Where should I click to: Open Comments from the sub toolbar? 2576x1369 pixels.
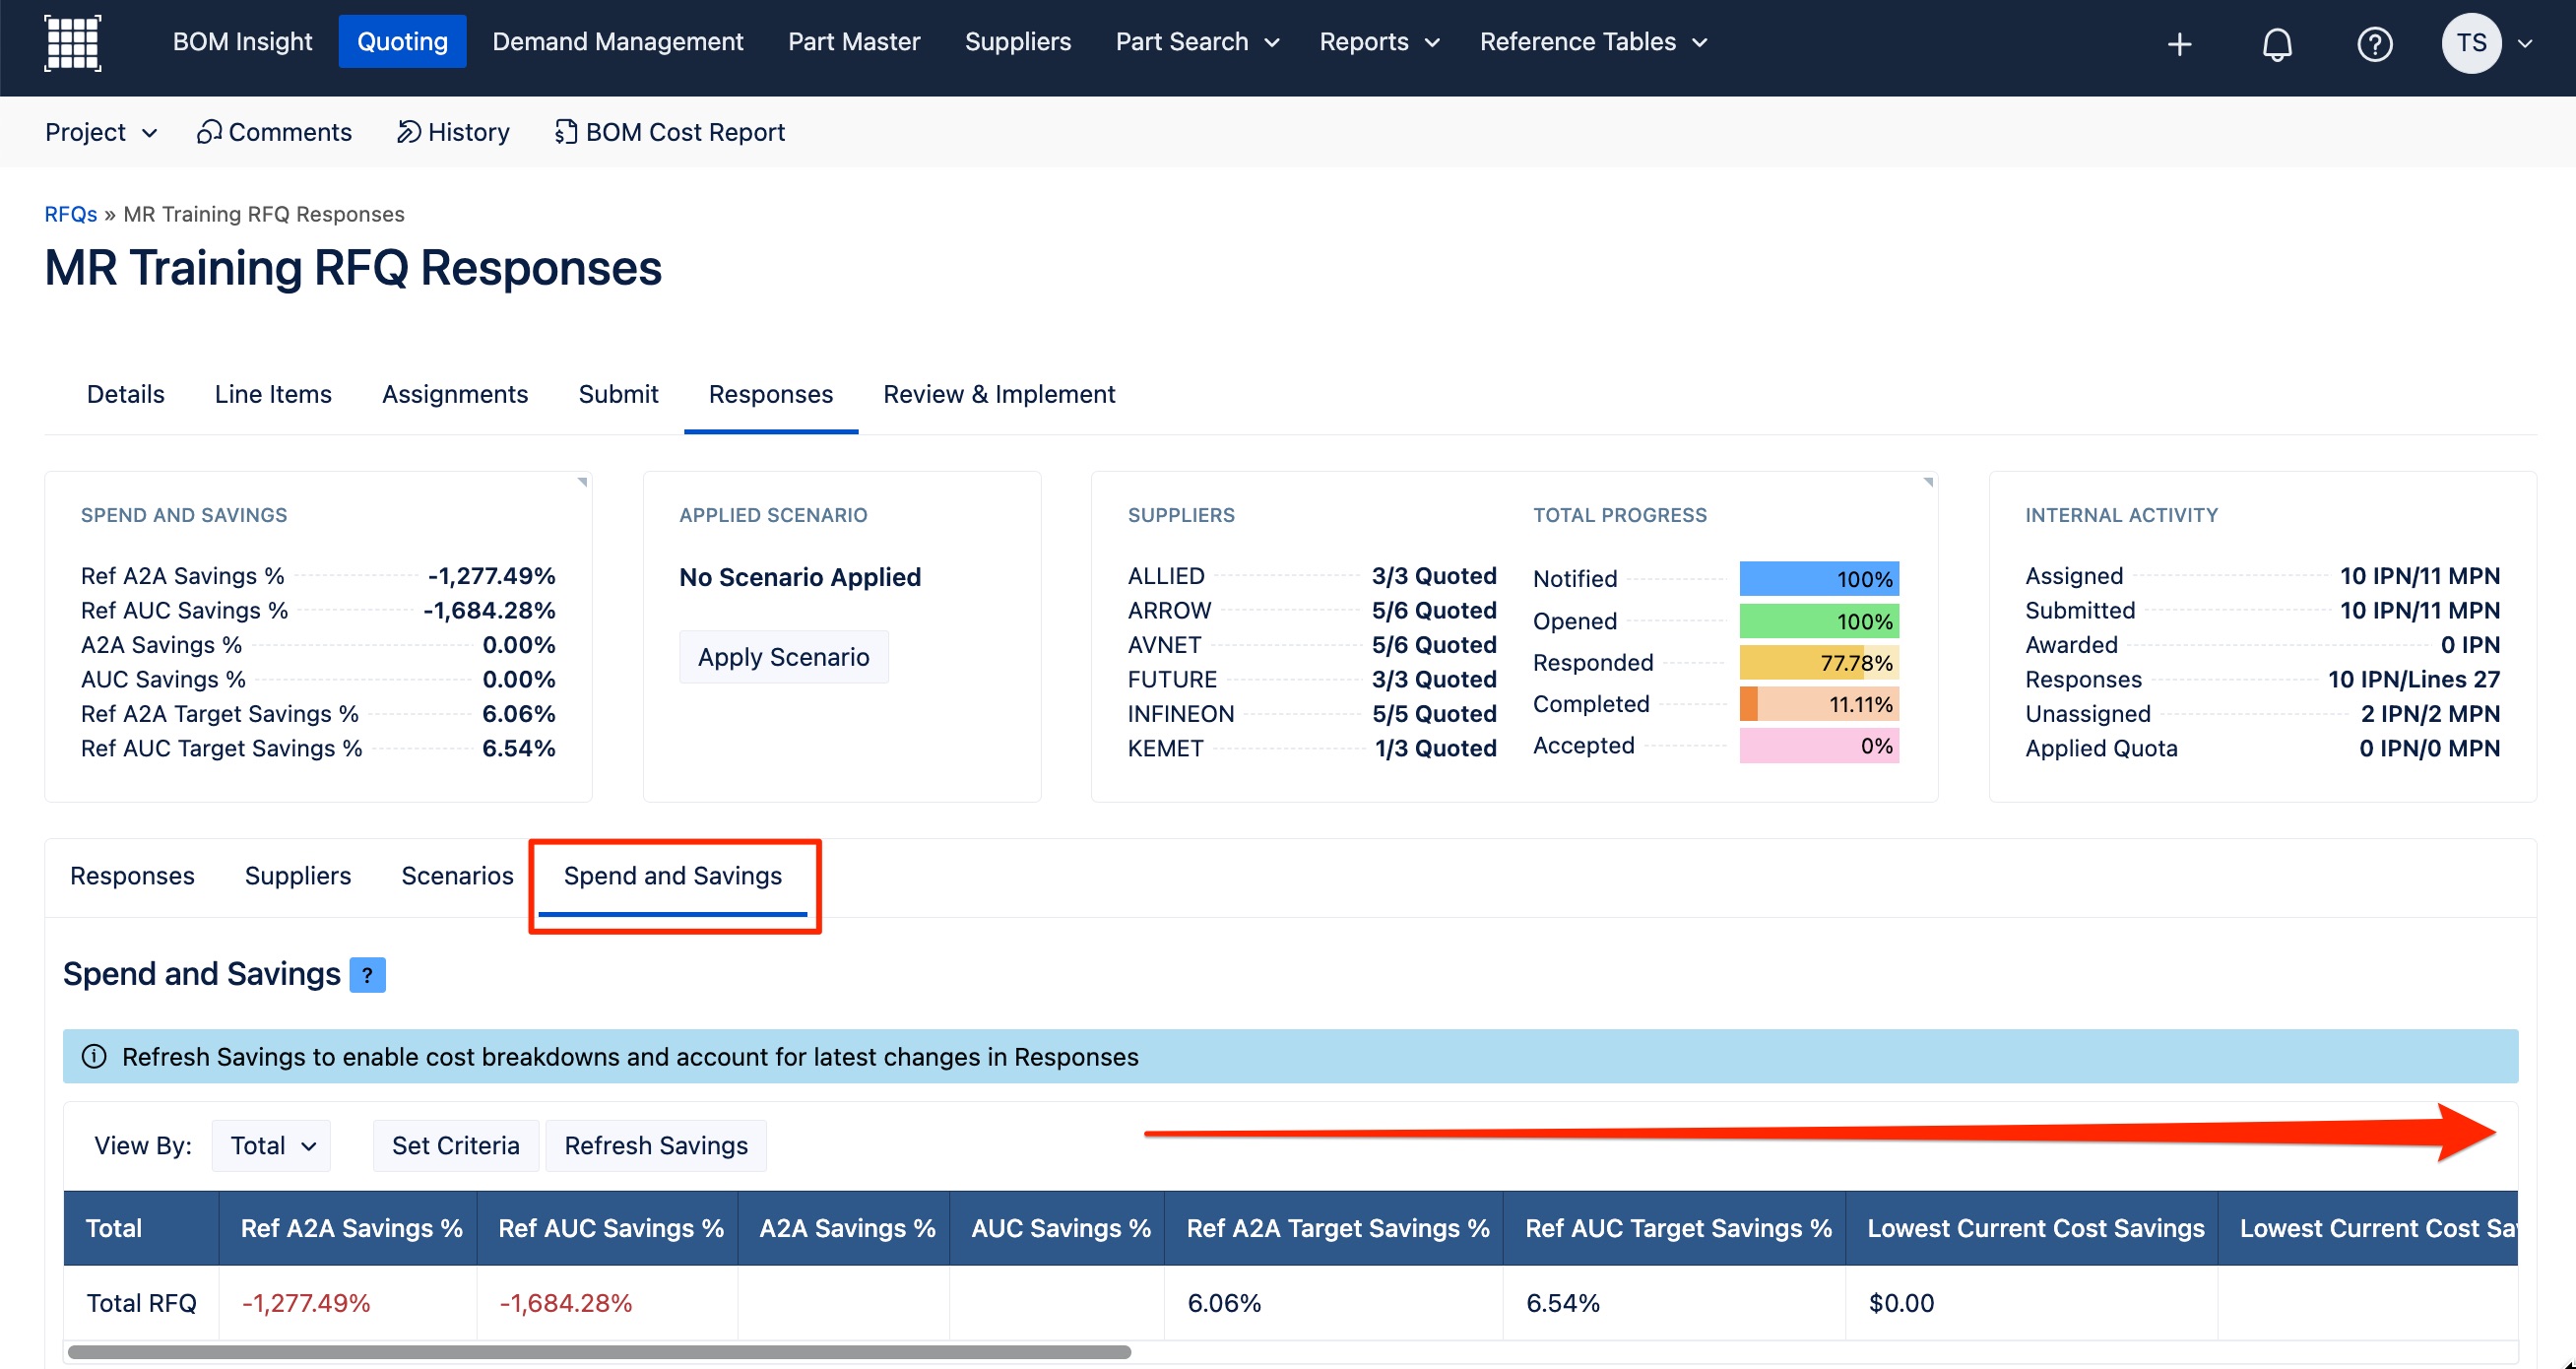(274, 132)
